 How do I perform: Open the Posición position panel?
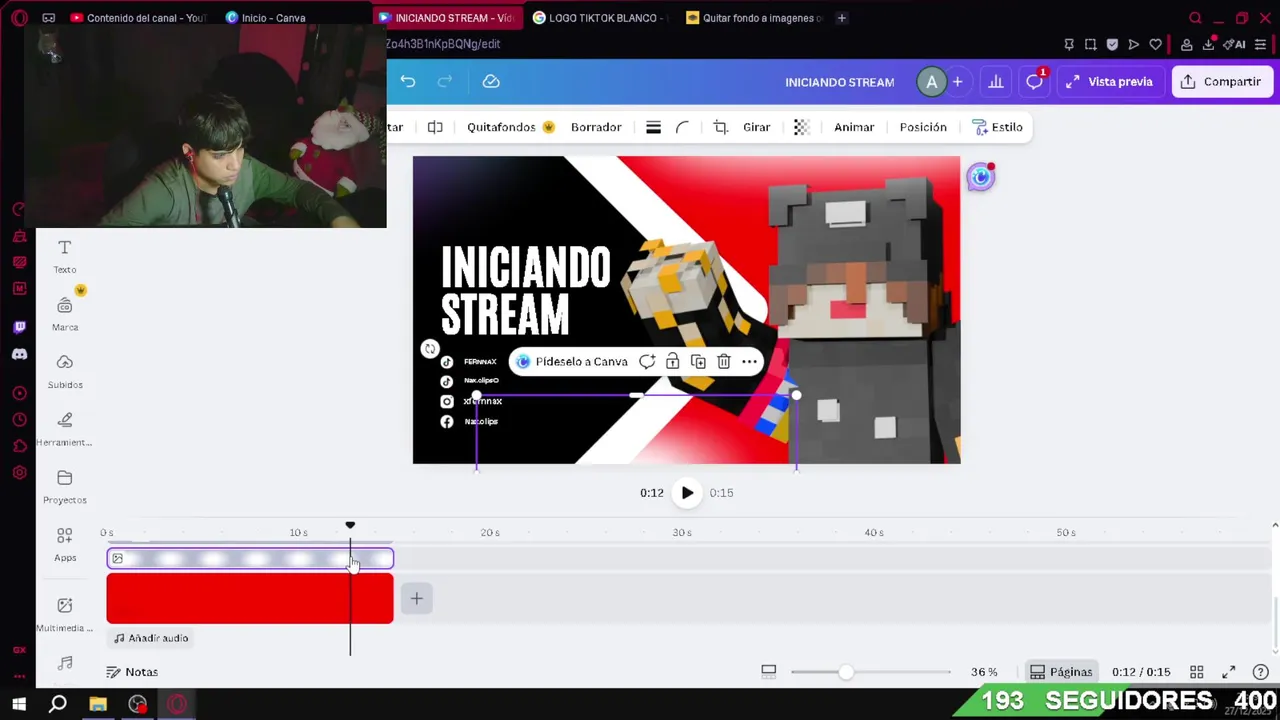click(923, 127)
